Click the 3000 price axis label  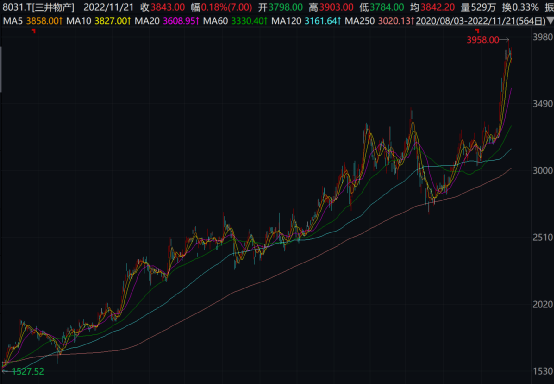[543, 170]
